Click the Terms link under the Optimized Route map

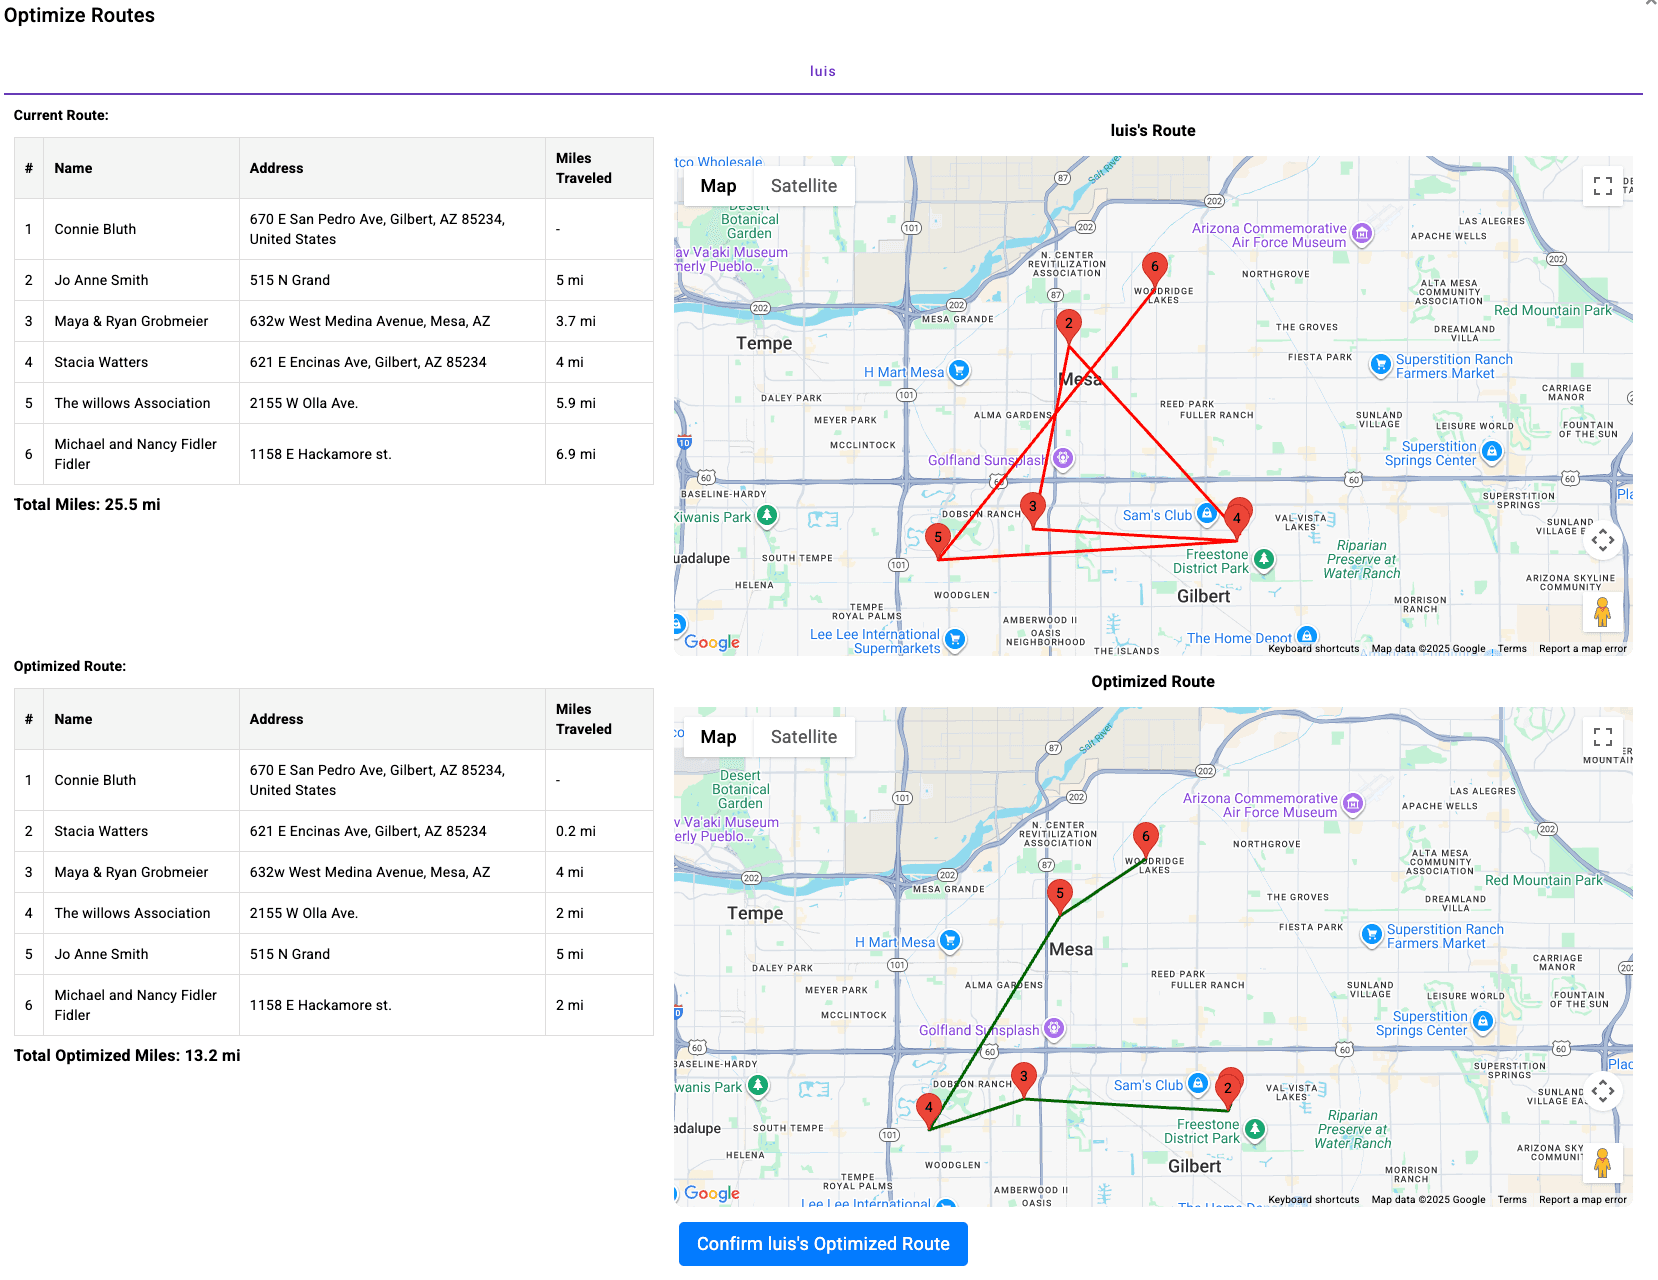[x=1511, y=1199]
